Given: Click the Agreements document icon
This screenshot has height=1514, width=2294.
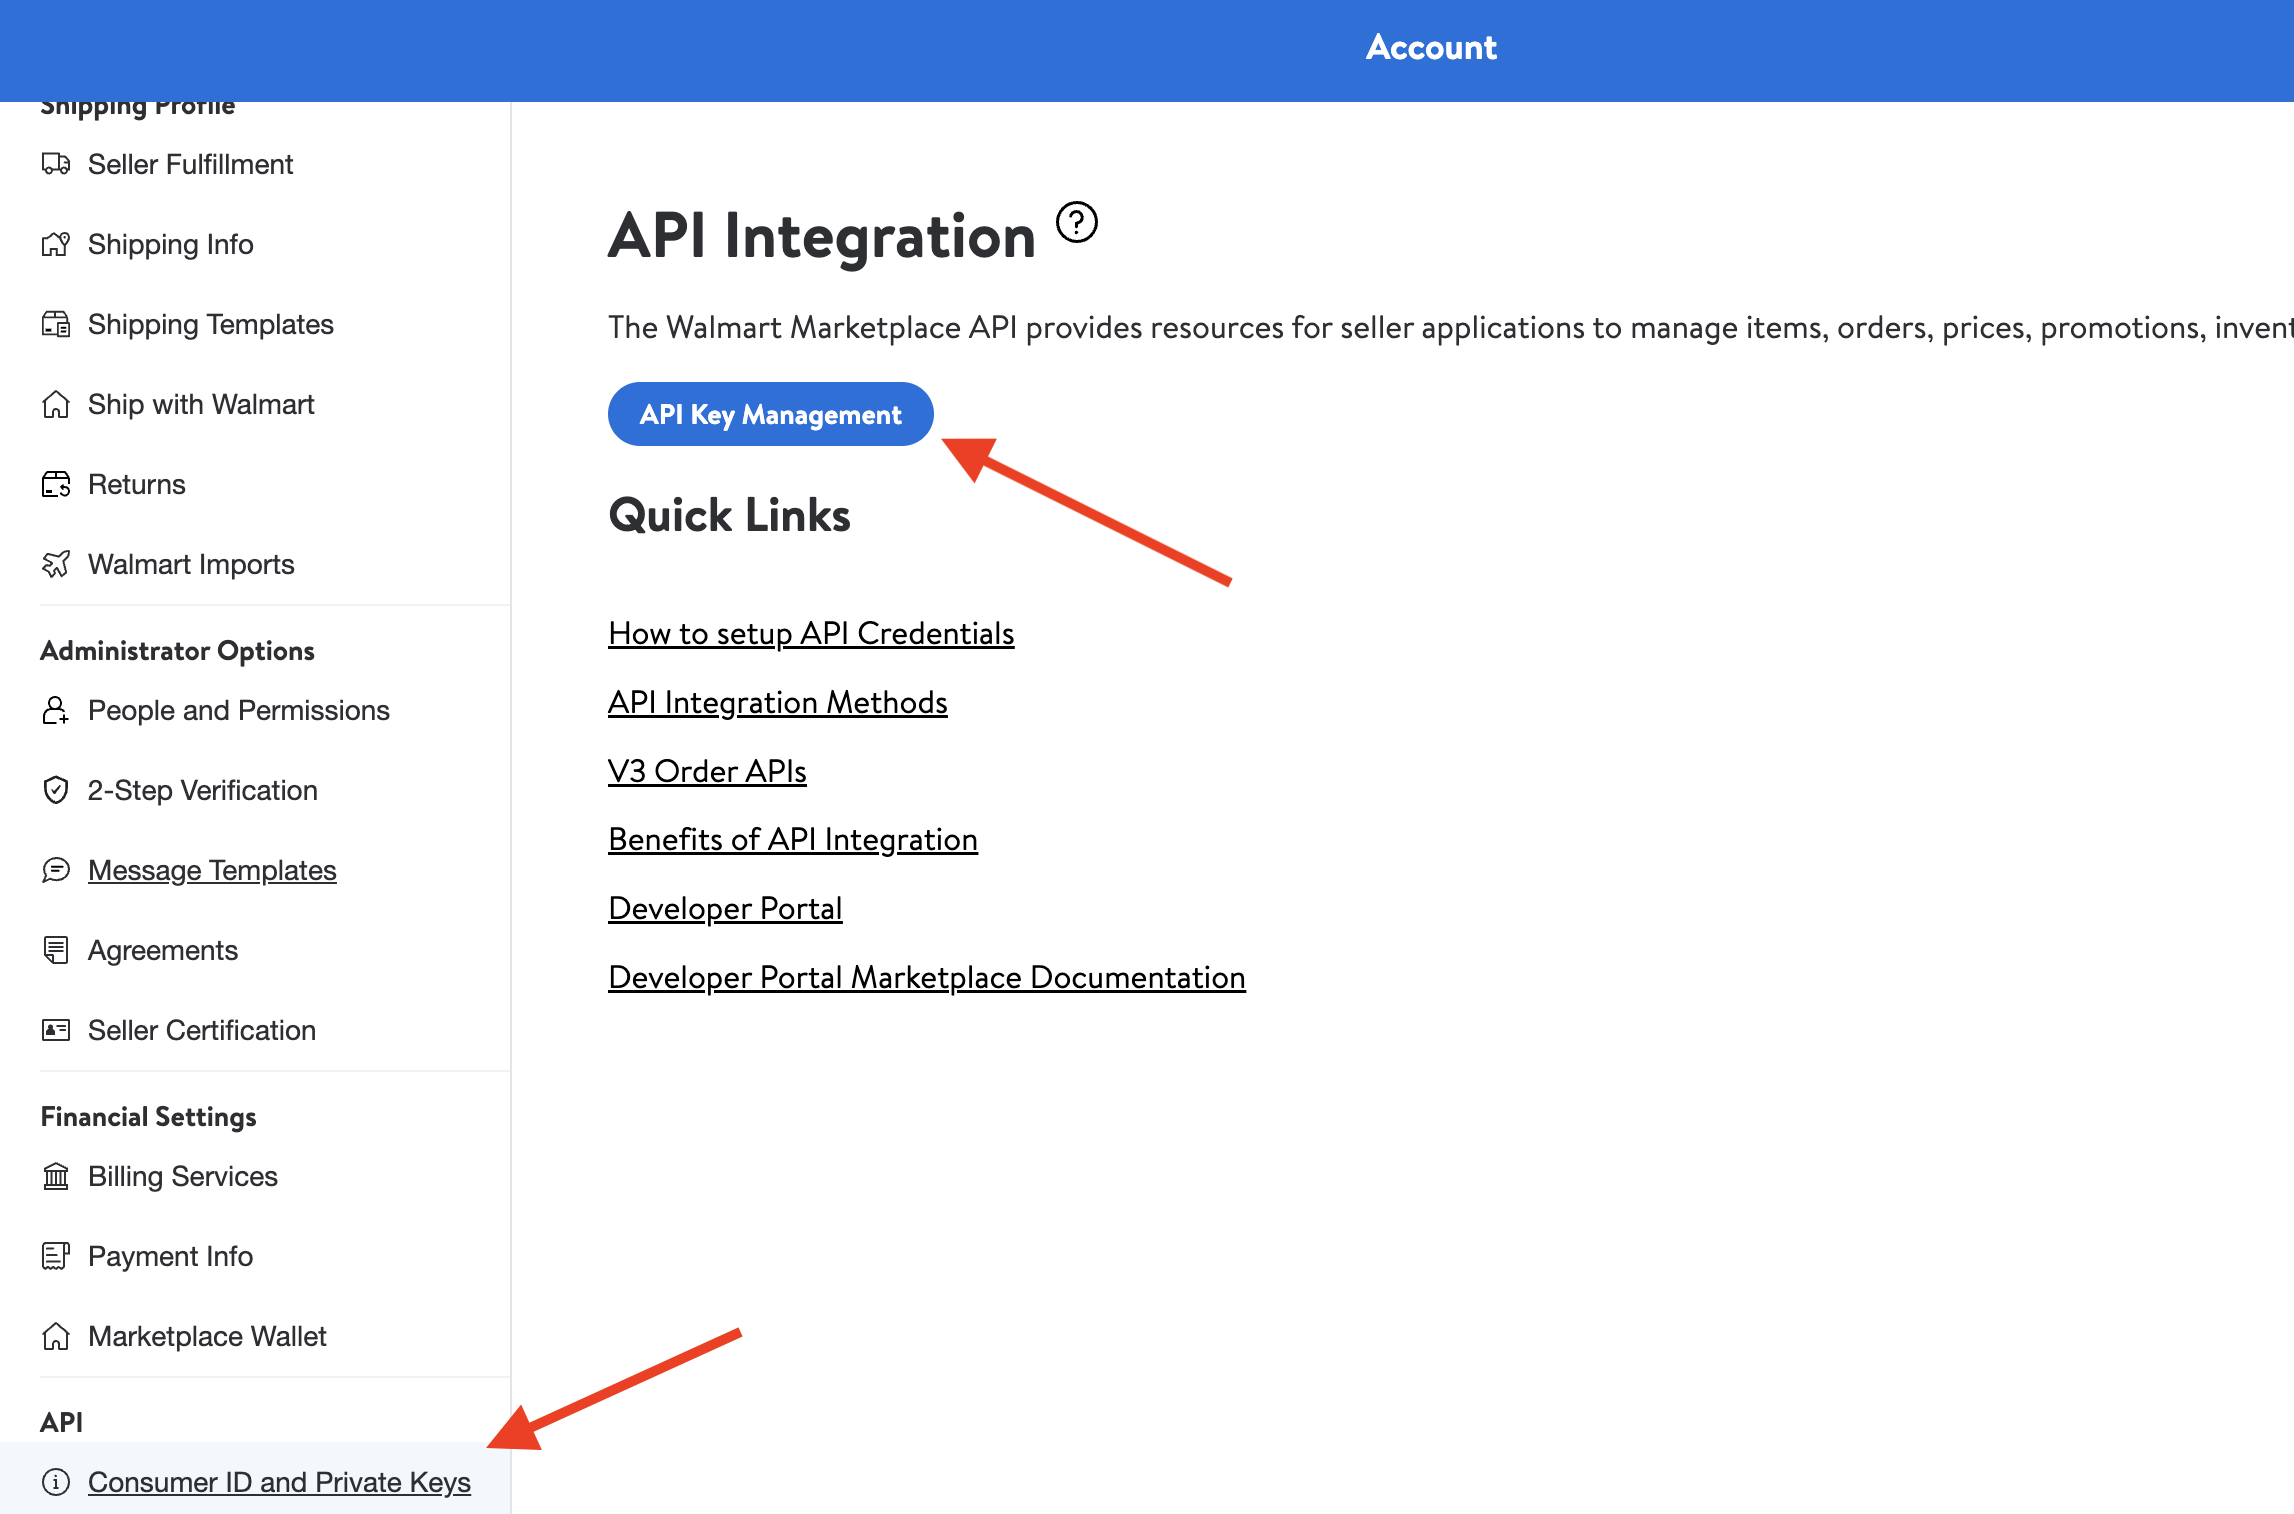Looking at the screenshot, I should (x=56, y=950).
